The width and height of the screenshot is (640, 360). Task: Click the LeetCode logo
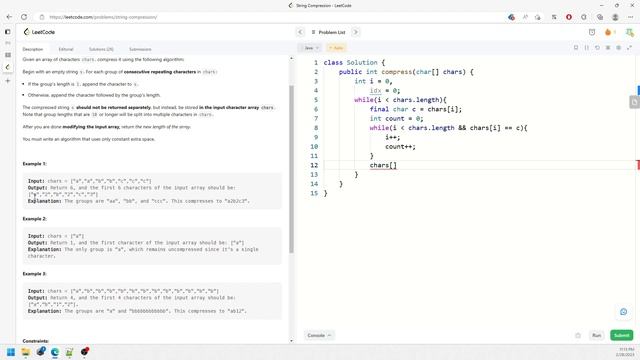pyautogui.click(x=39, y=32)
